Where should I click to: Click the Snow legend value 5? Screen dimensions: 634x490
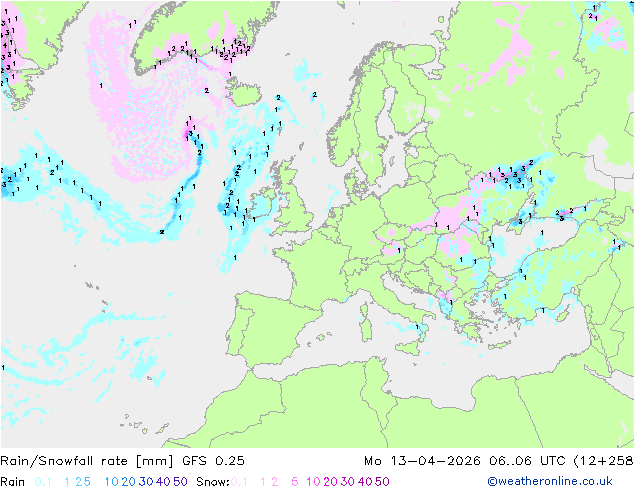pos(295,482)
